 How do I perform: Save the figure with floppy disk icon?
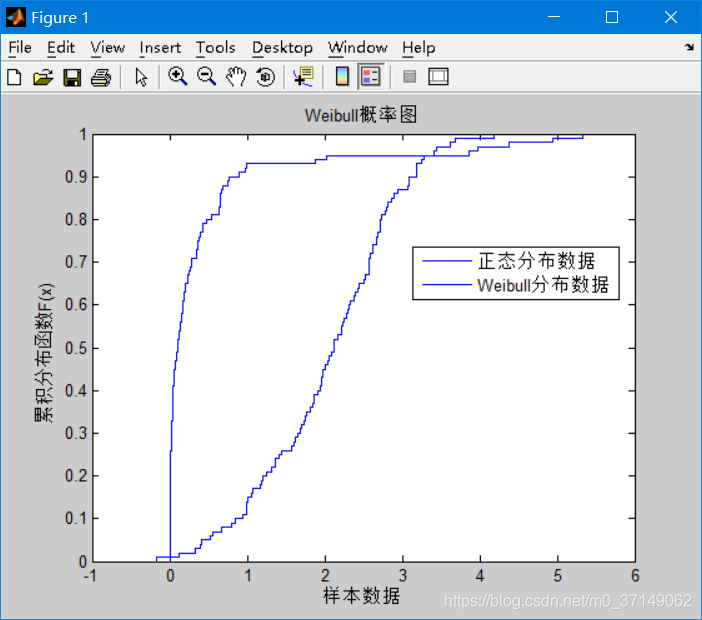coord(72,77)
